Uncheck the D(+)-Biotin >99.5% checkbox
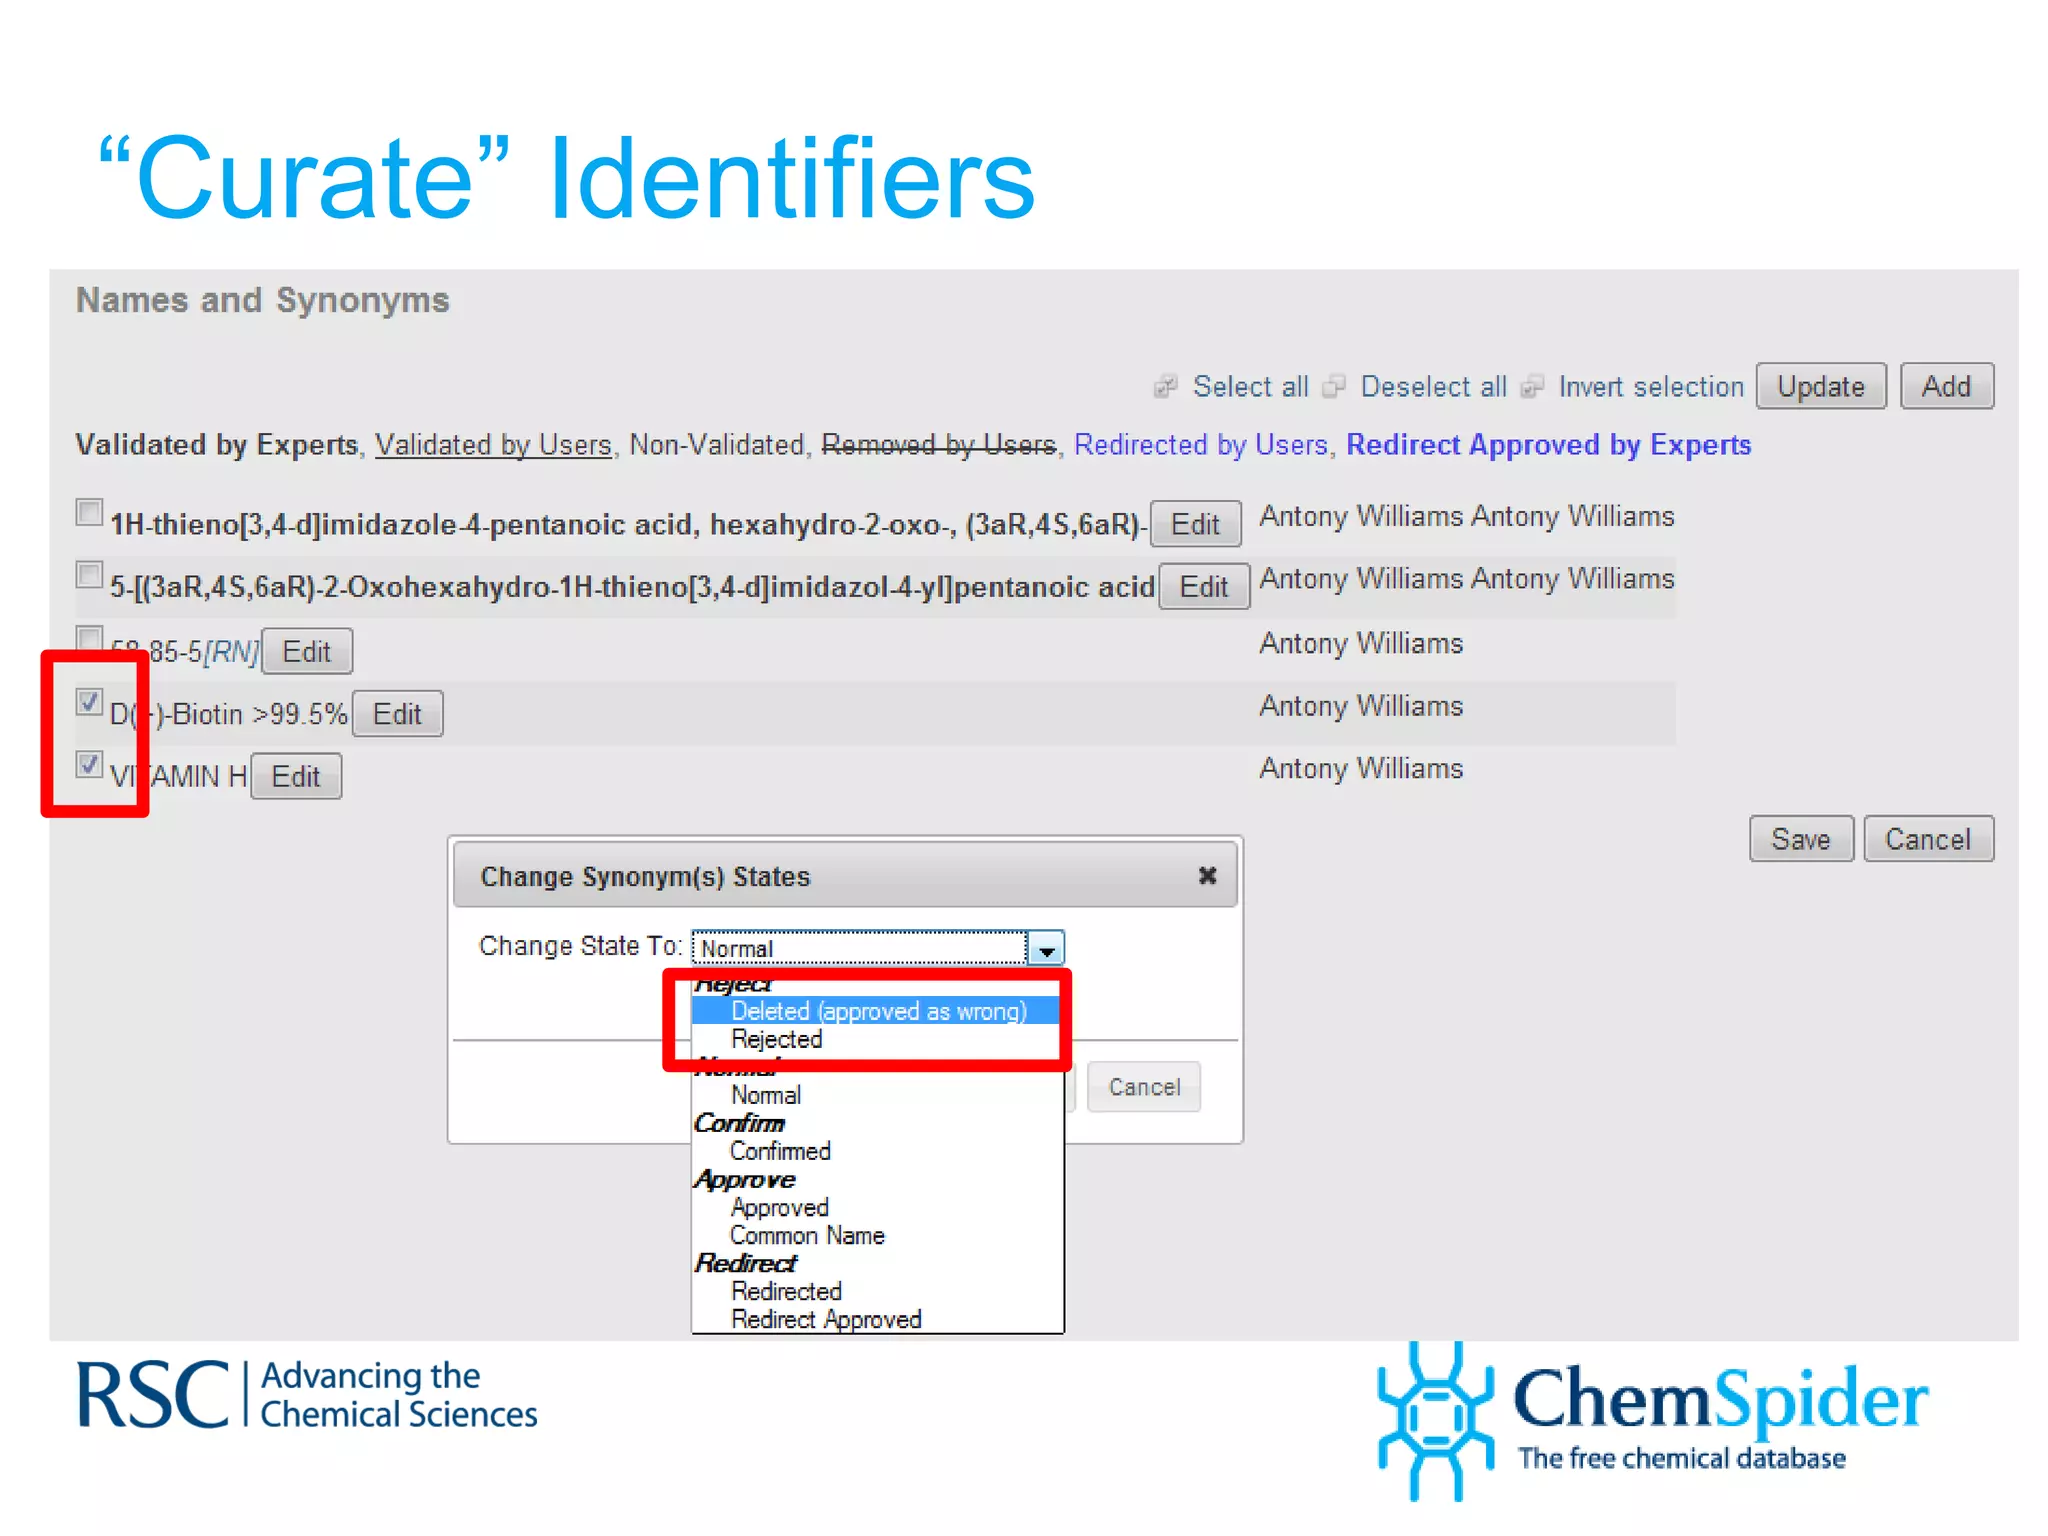 (x=89, y=702)
